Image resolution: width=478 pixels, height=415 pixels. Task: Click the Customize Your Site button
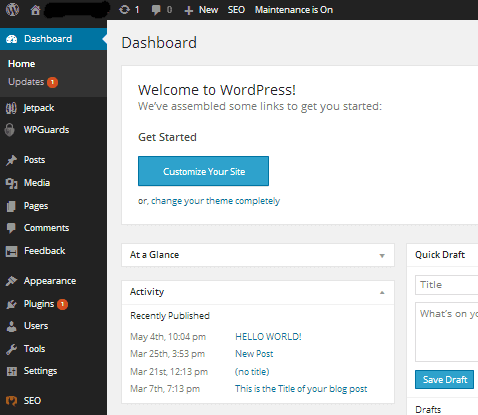coord(203,171)
